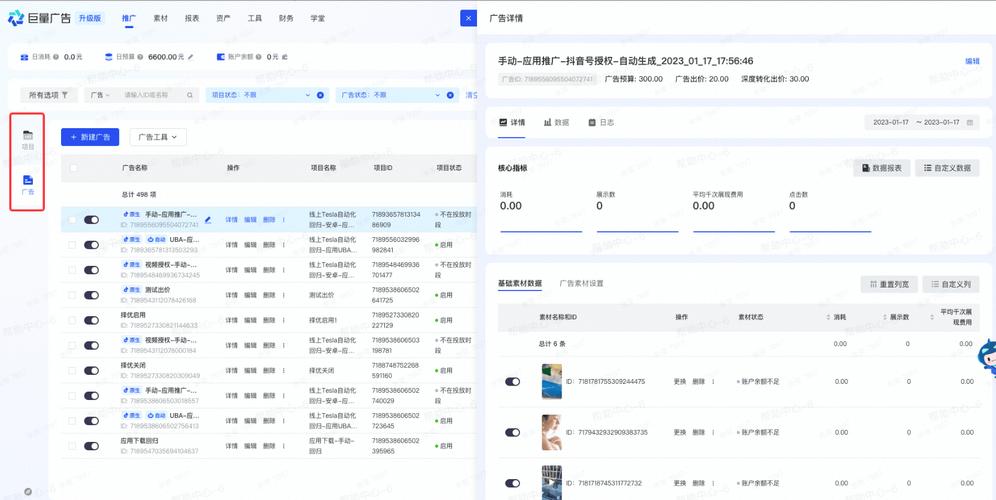This screenshot has height=500, width=996.
Task: Clear the 项目状态 filter with its round x
Action: point(320,95)
